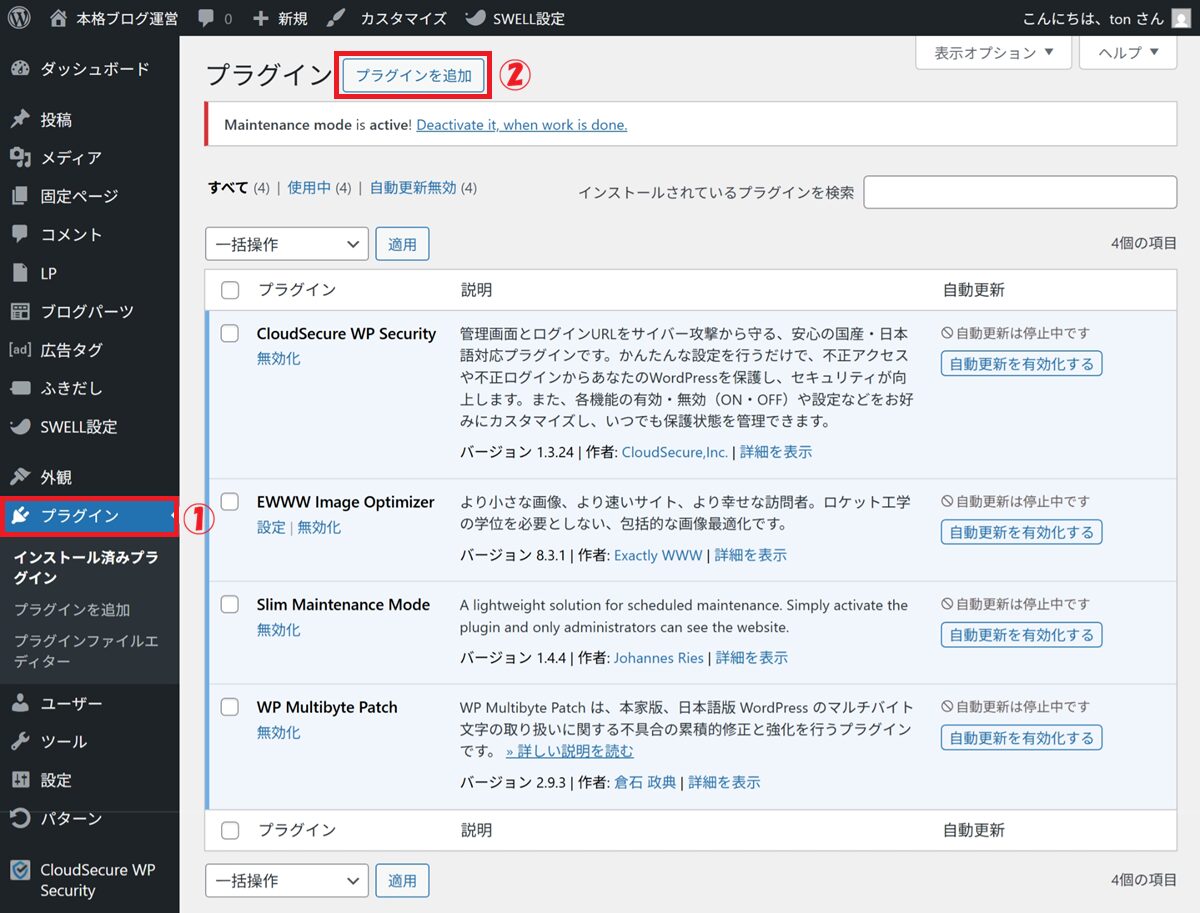Expand the Help tab at top right
1200x913 pixels.
1128,53
